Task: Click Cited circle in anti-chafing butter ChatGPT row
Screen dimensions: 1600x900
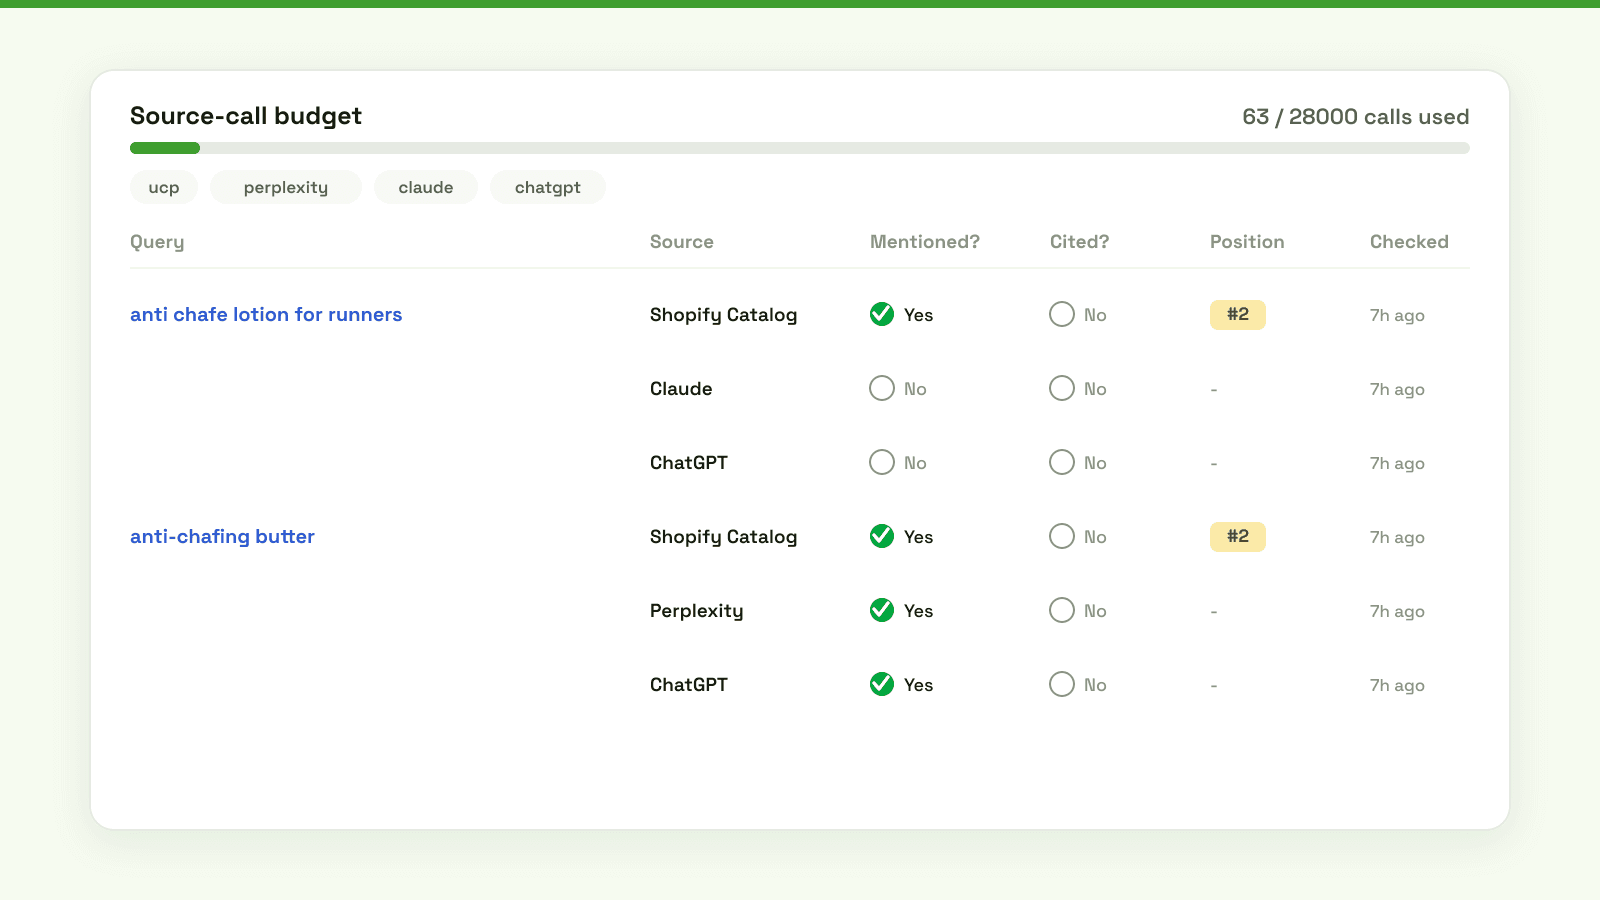Action: 1062,684
